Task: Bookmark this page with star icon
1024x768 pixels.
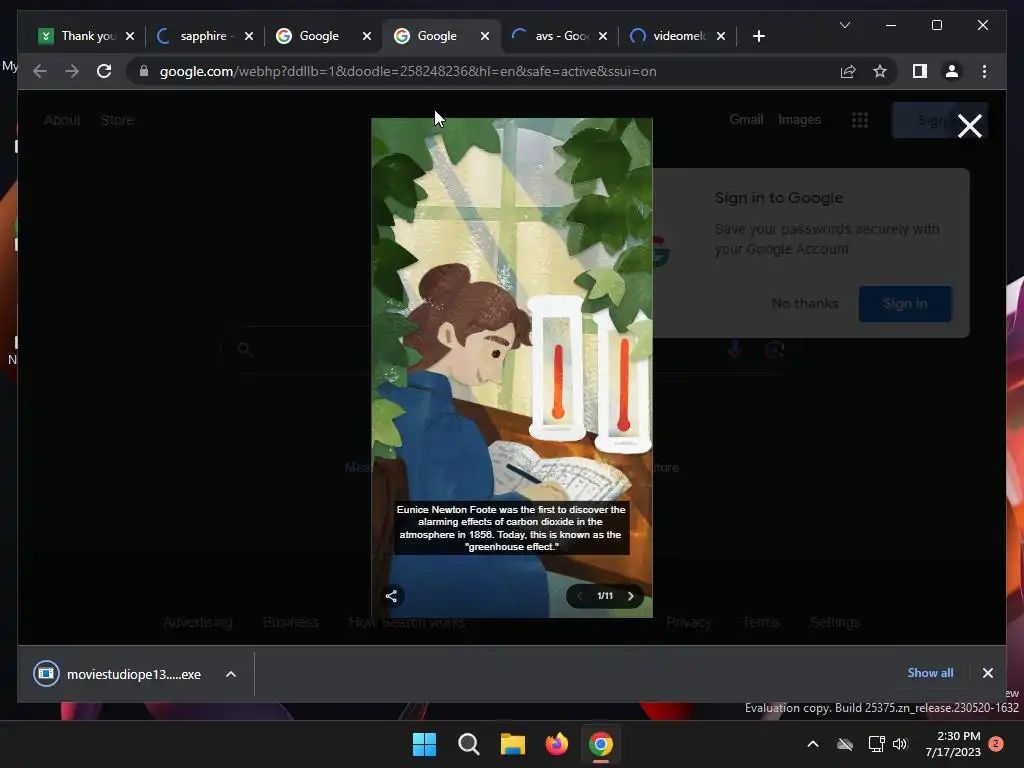Action: point(880,71)
